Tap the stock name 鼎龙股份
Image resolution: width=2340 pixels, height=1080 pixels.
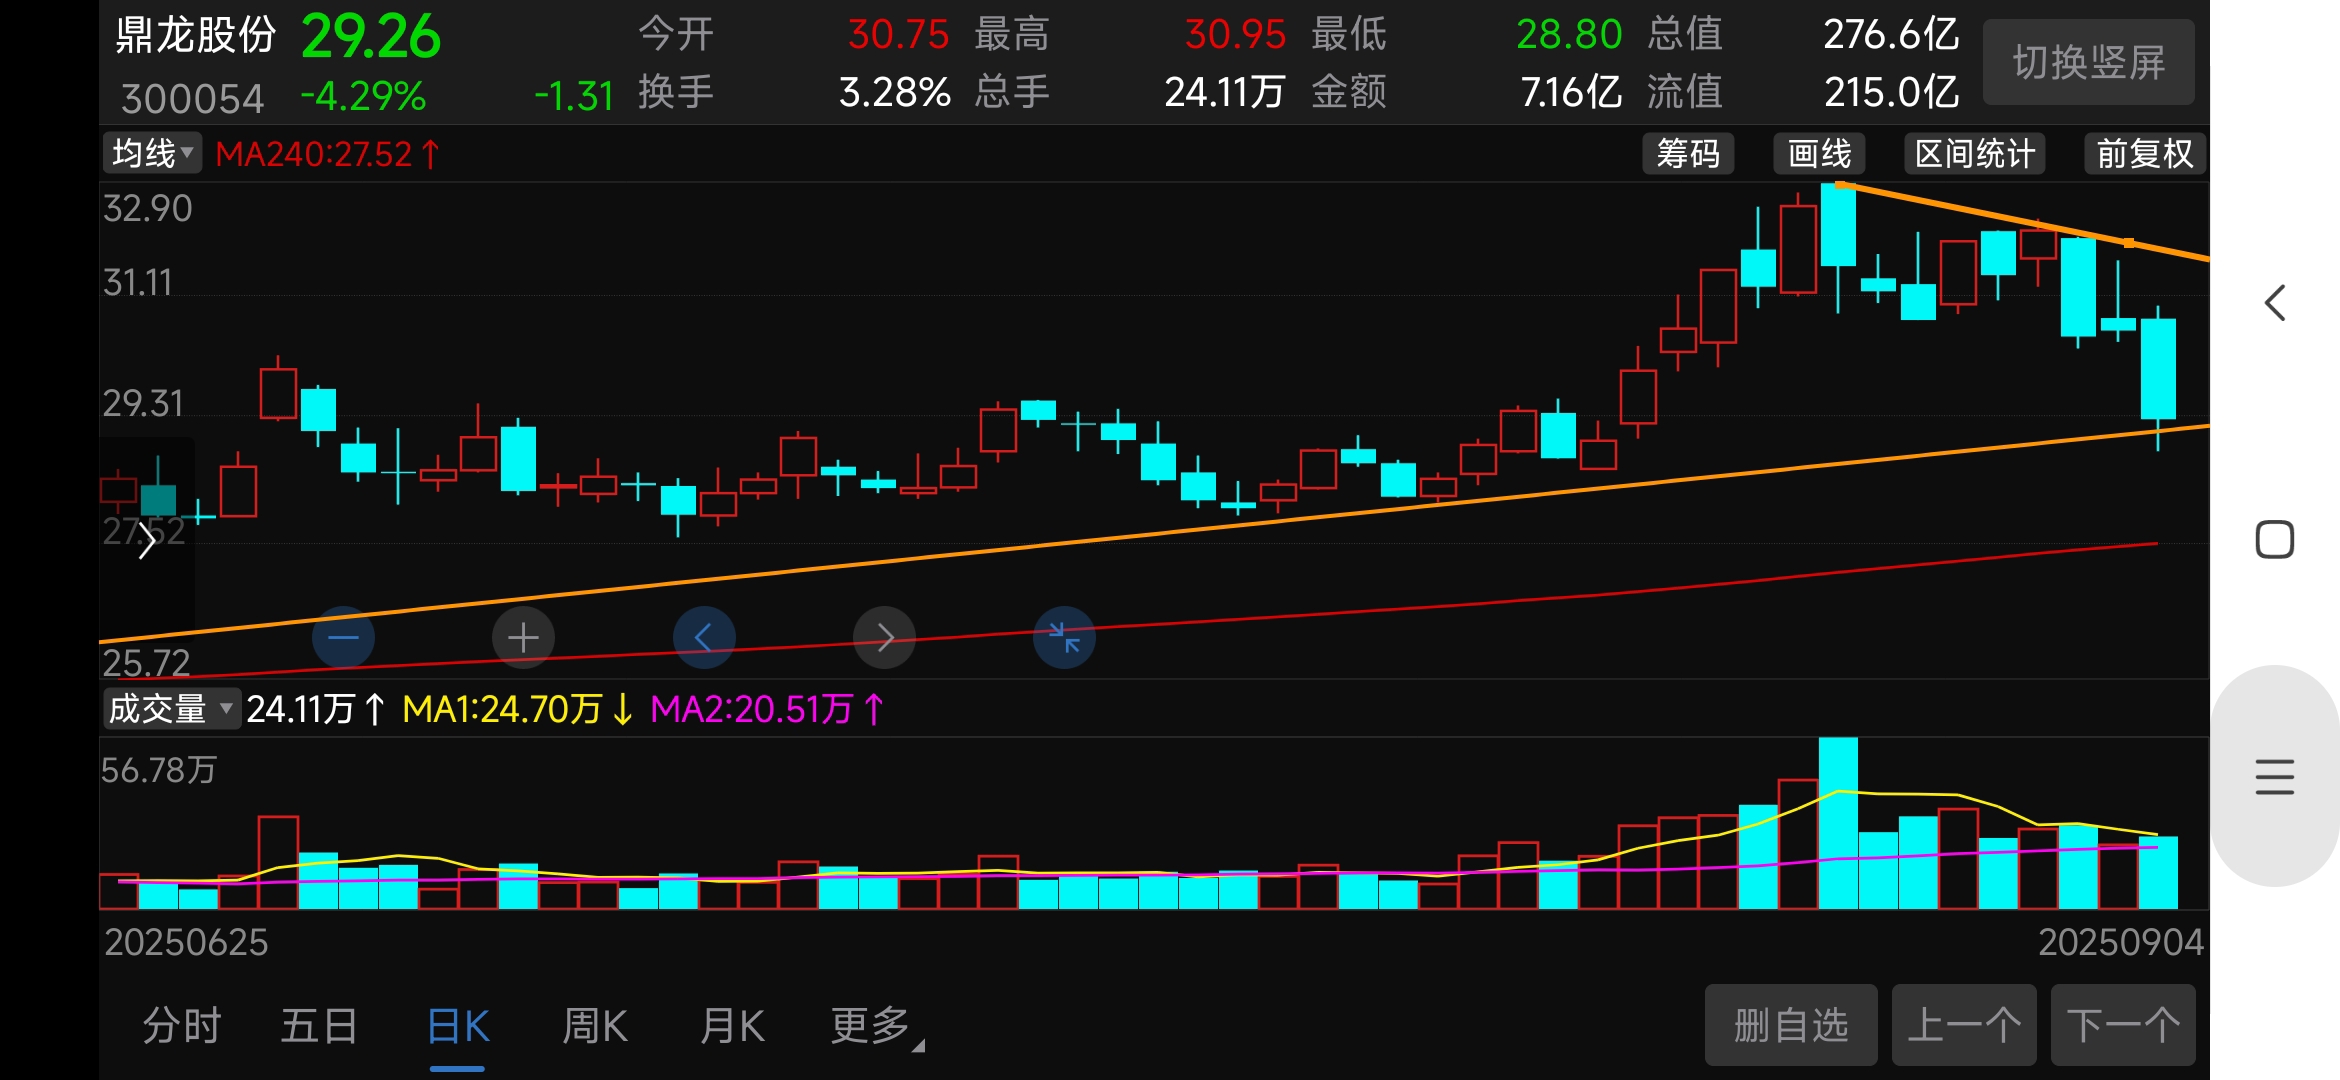196,34
